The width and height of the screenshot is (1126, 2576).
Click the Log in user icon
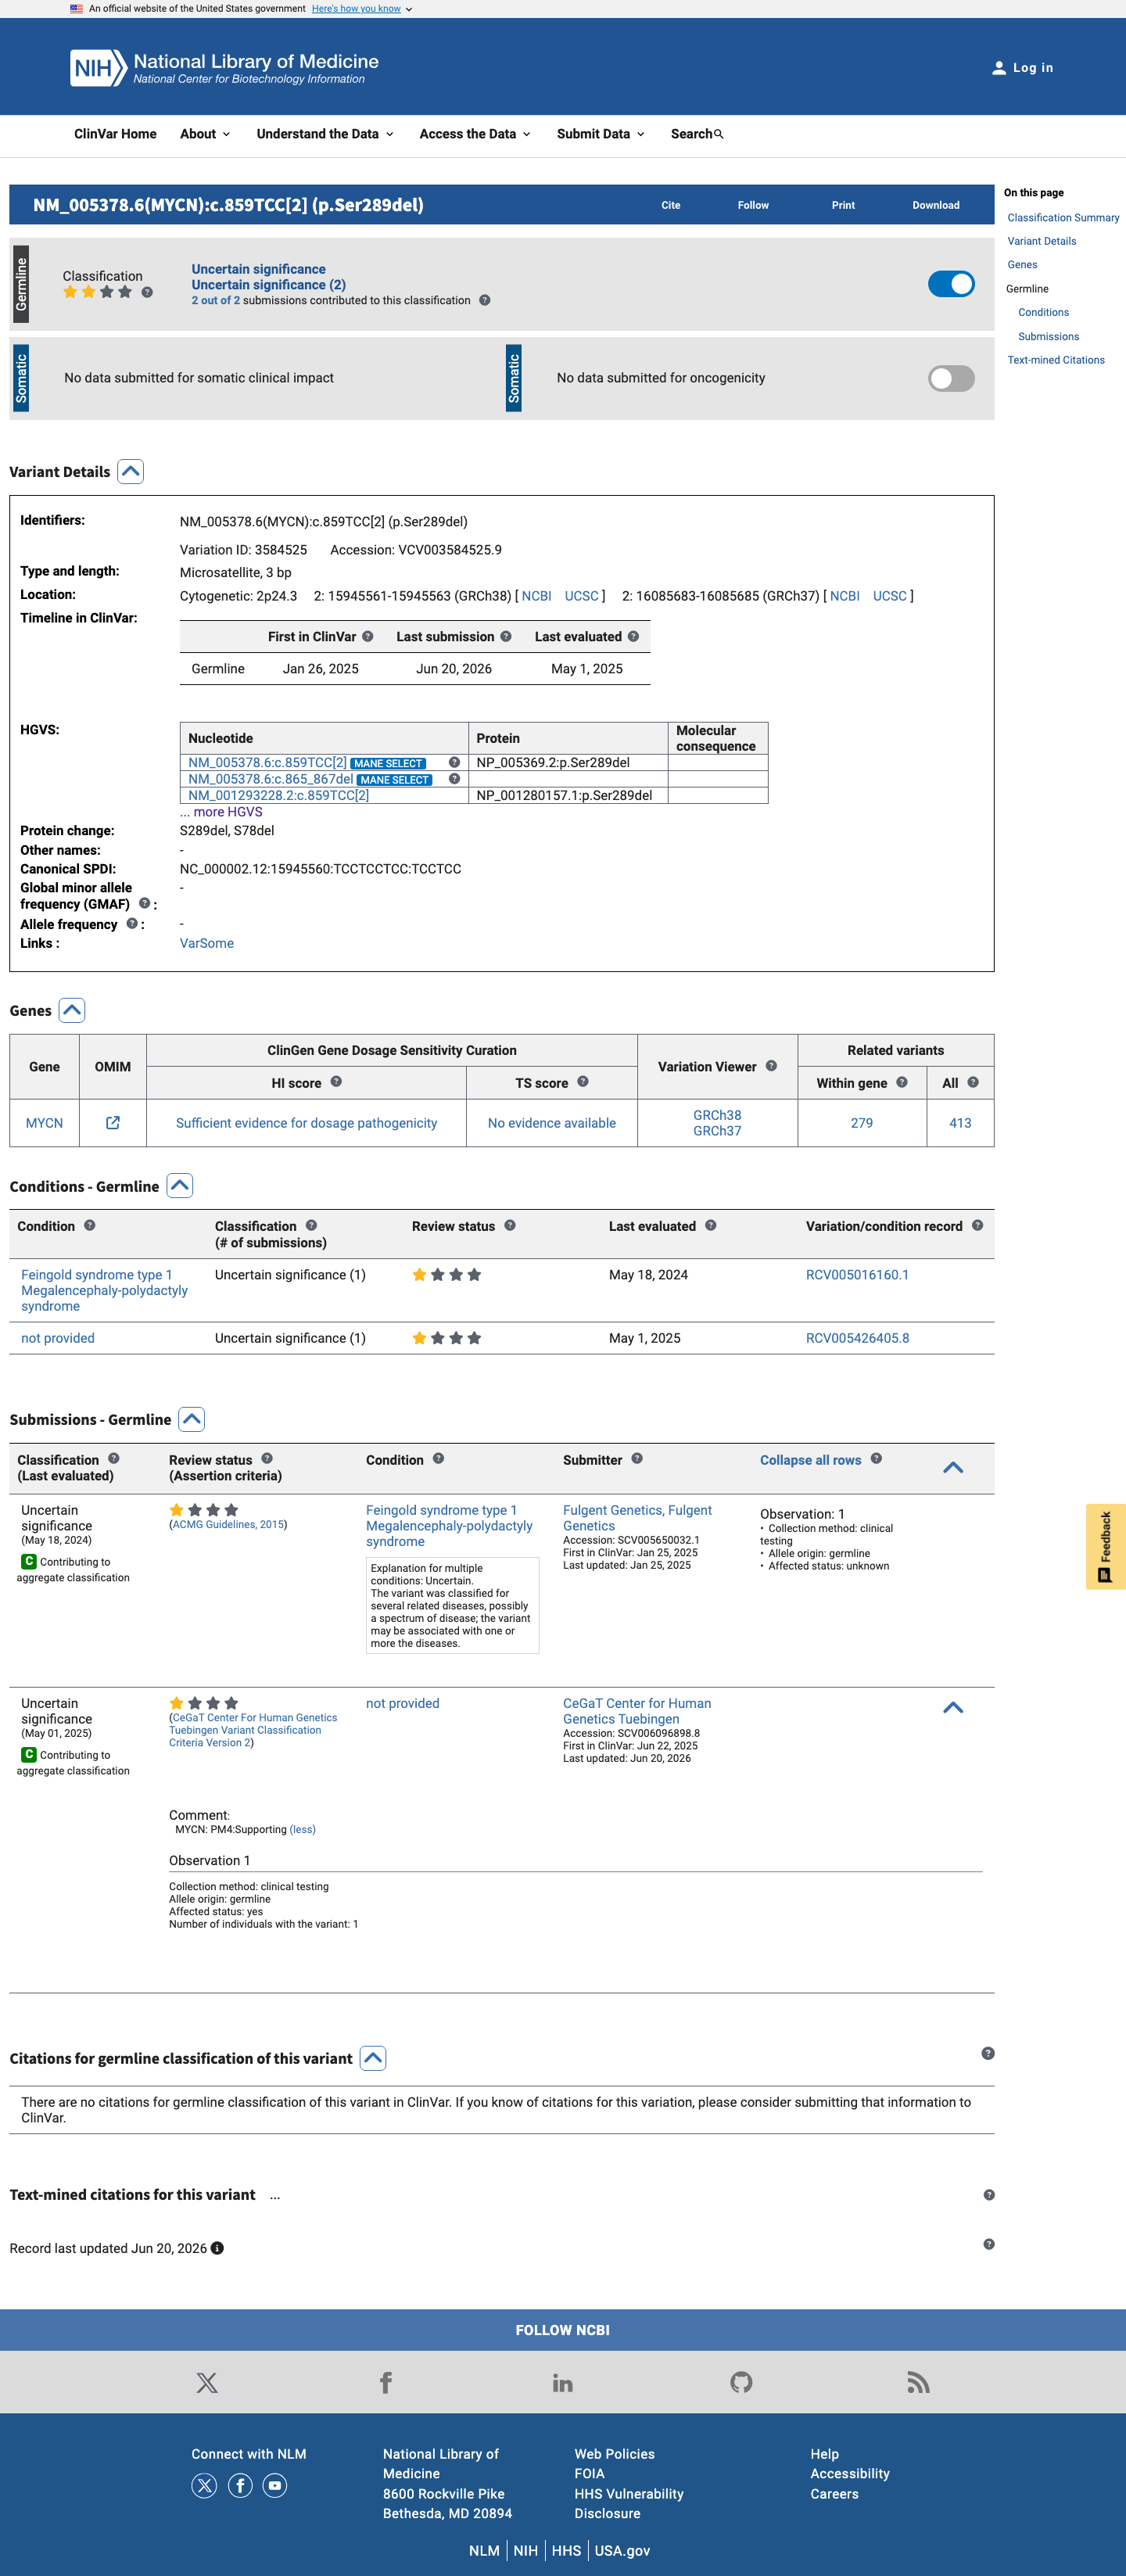pos(998,68)
